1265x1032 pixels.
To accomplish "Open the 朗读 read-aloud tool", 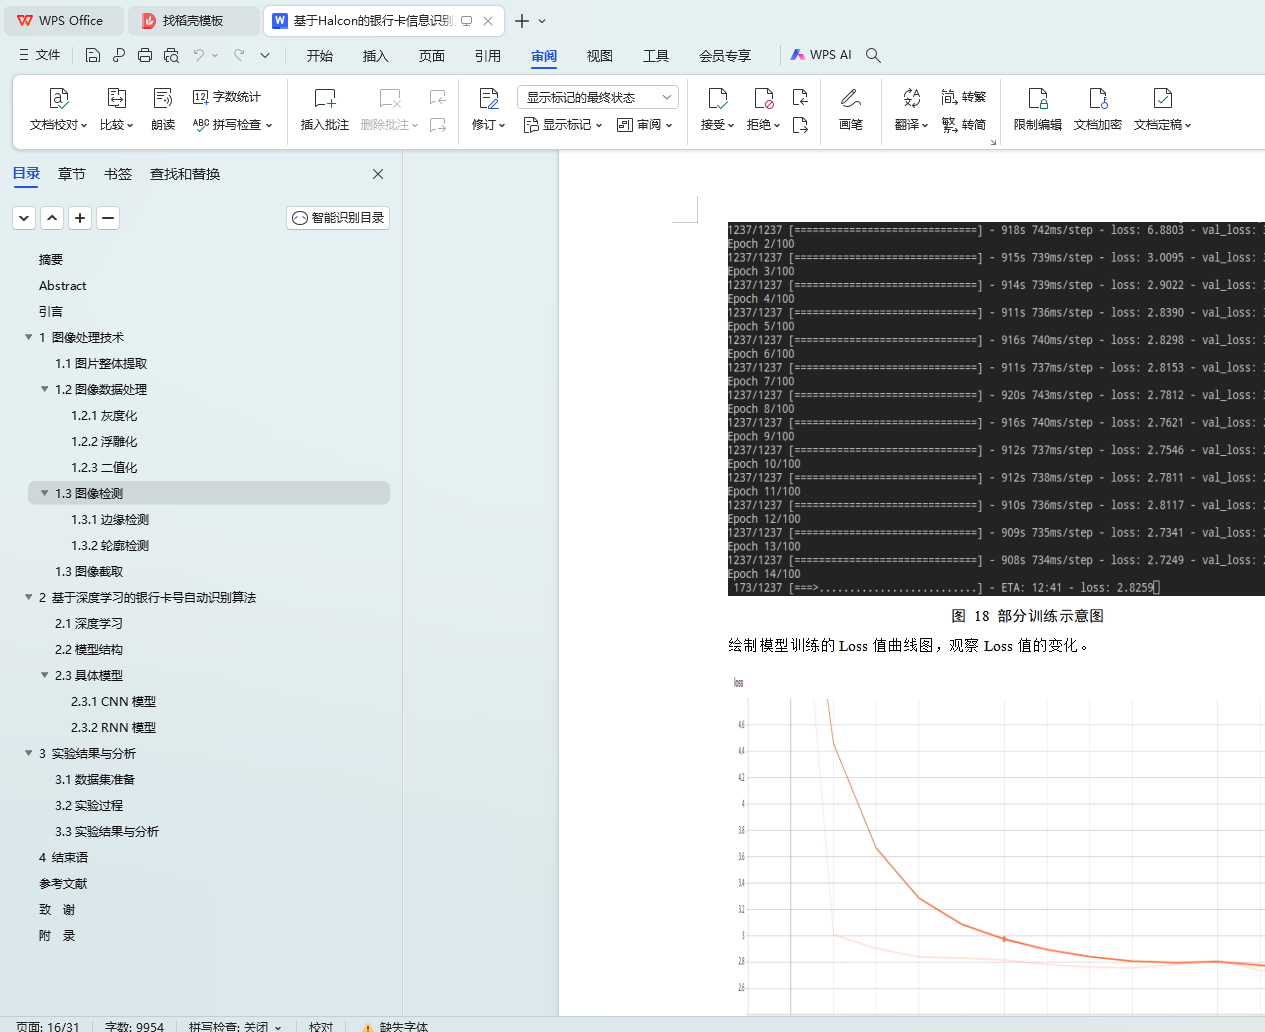I will 163,109.
